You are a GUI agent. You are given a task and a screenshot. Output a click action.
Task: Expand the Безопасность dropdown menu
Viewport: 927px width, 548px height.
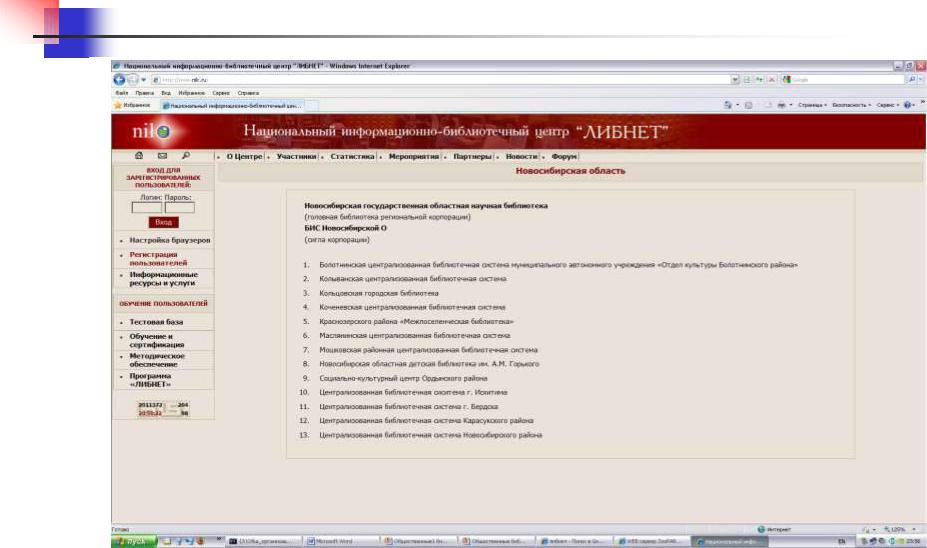coord(851,105)
